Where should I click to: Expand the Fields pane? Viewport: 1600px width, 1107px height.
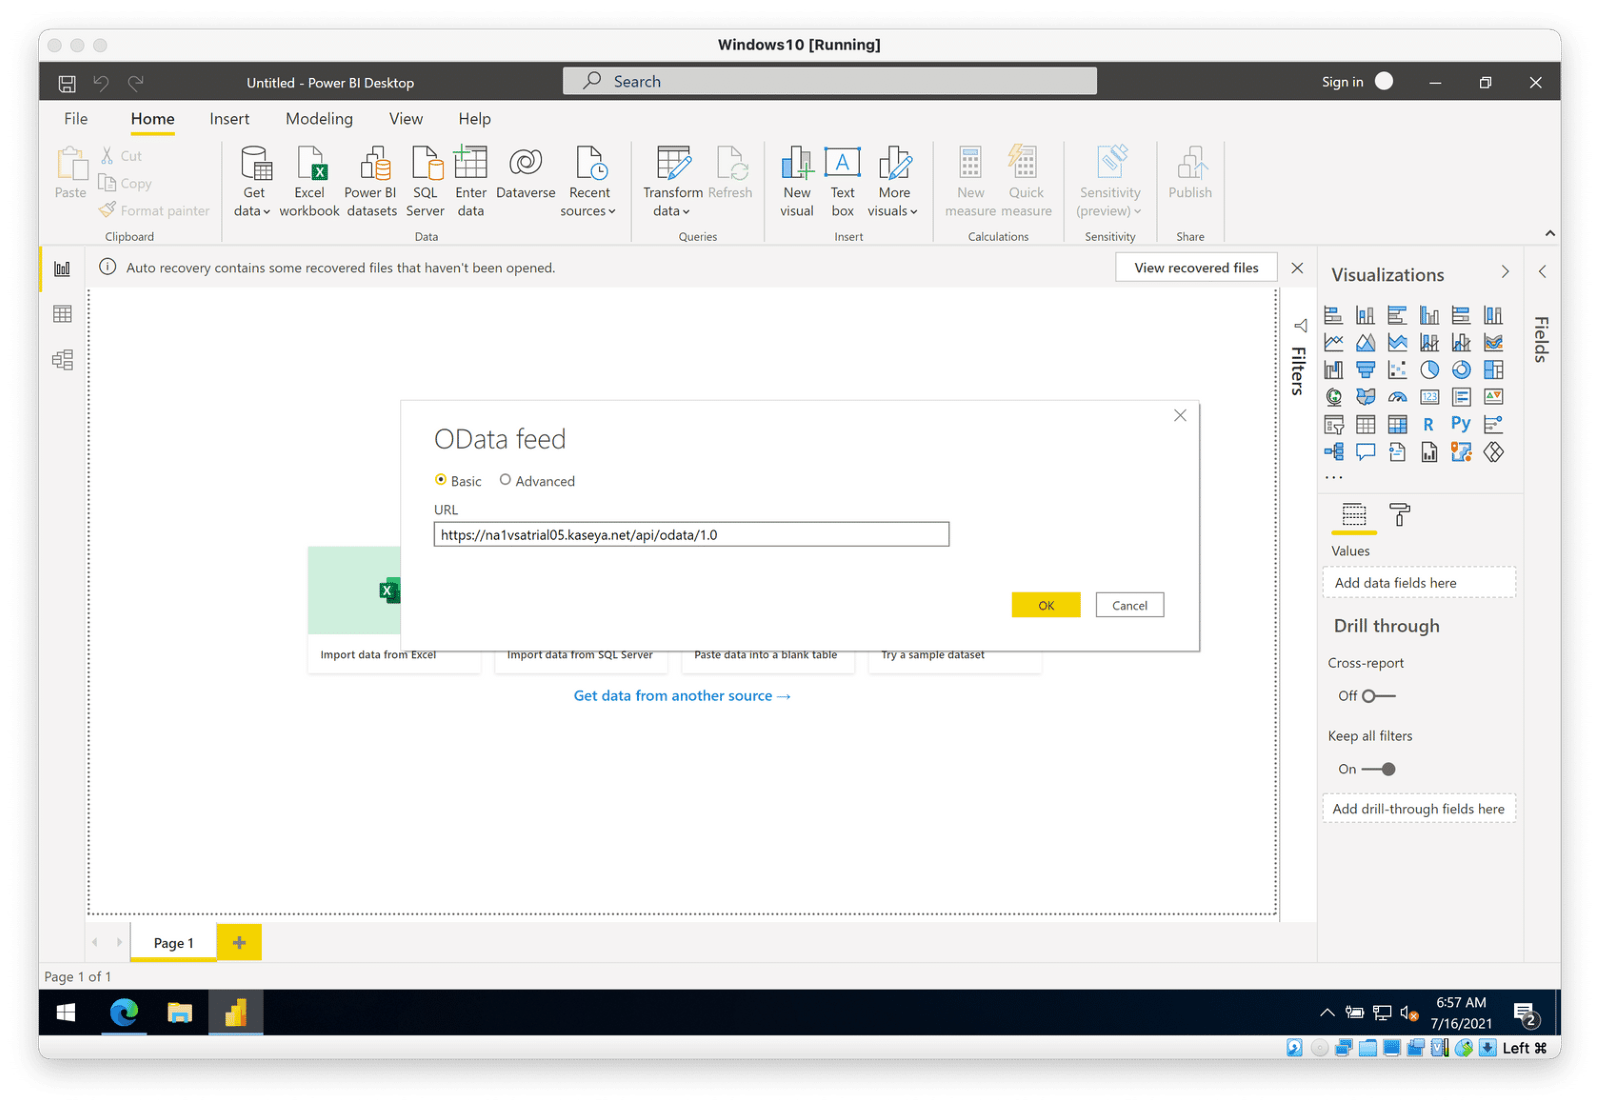pyautogui.click(x=1542, y=272)
